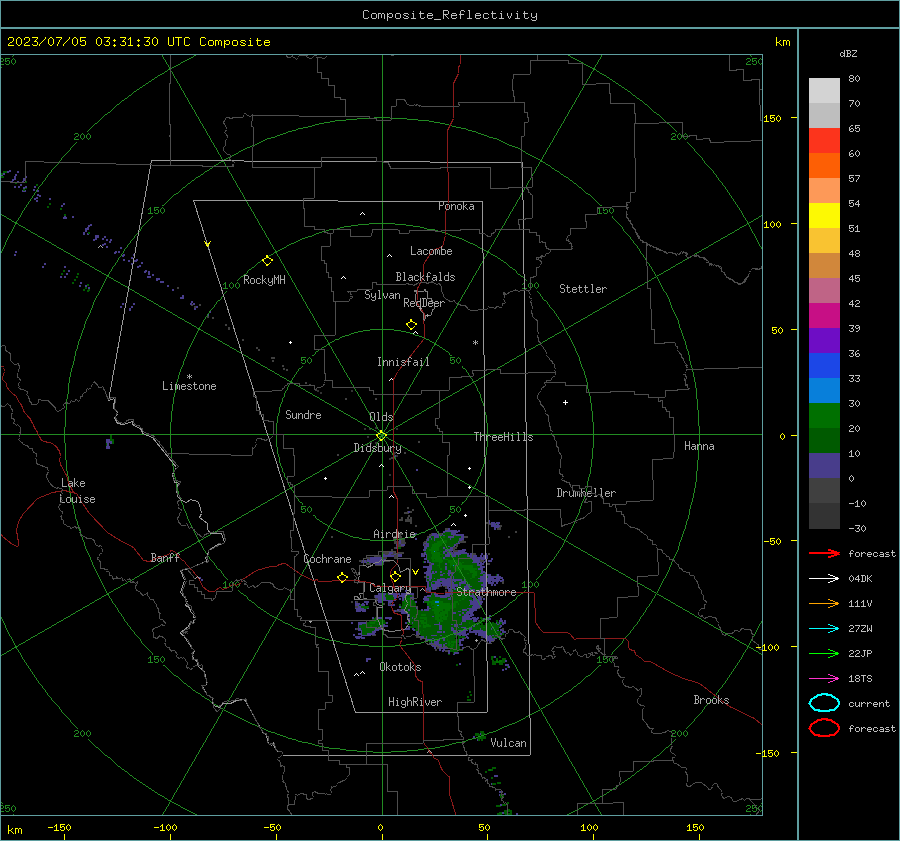Viewport: 900px width, 841px height.
Task: Click the RedDeer city label
Action: (x=424, y=303)
